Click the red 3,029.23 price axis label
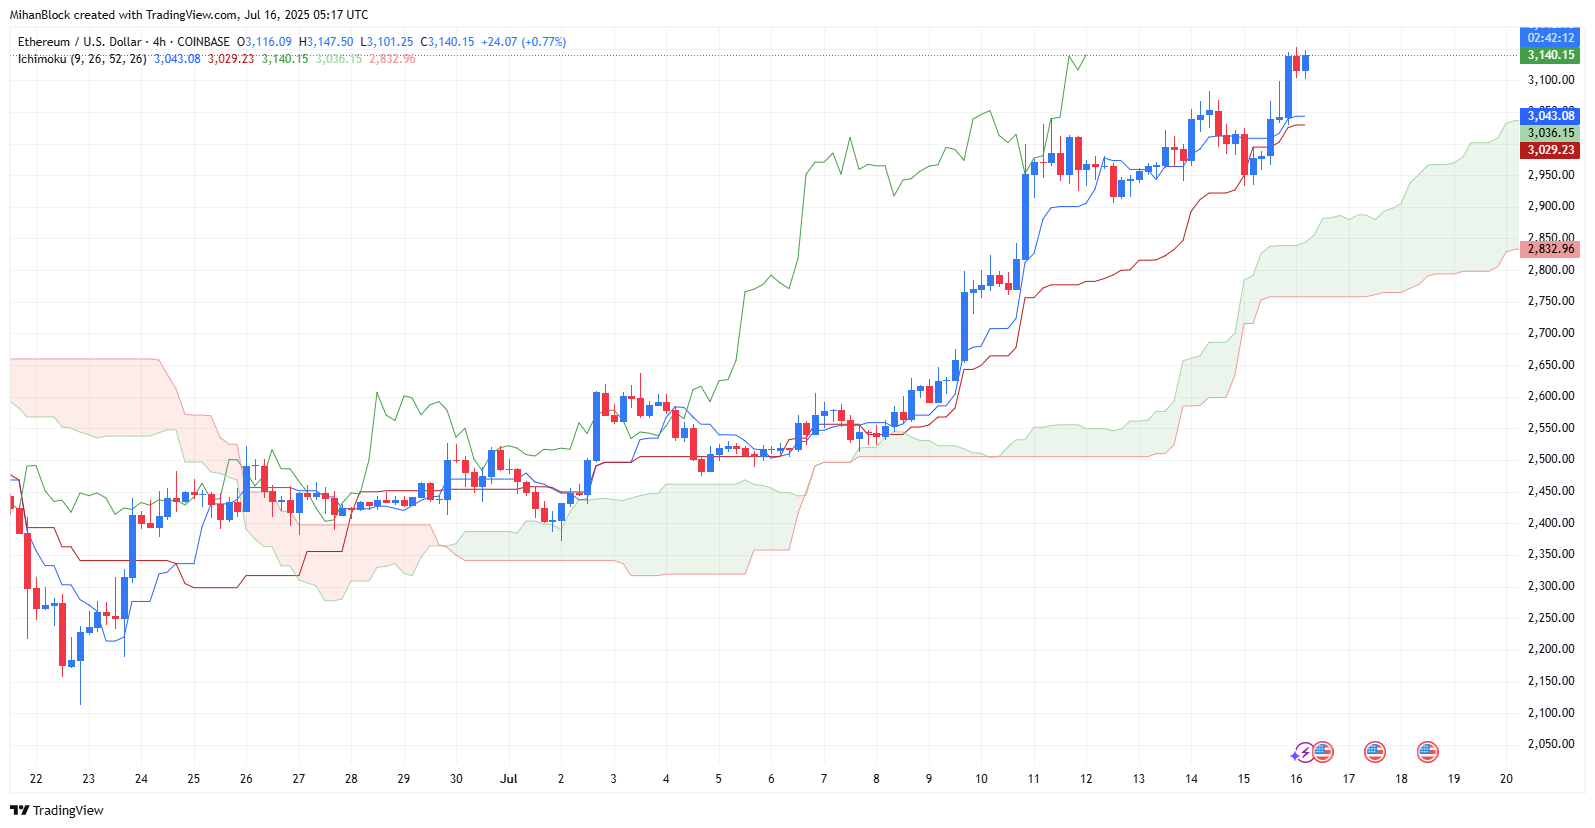 click(1550, 150)
